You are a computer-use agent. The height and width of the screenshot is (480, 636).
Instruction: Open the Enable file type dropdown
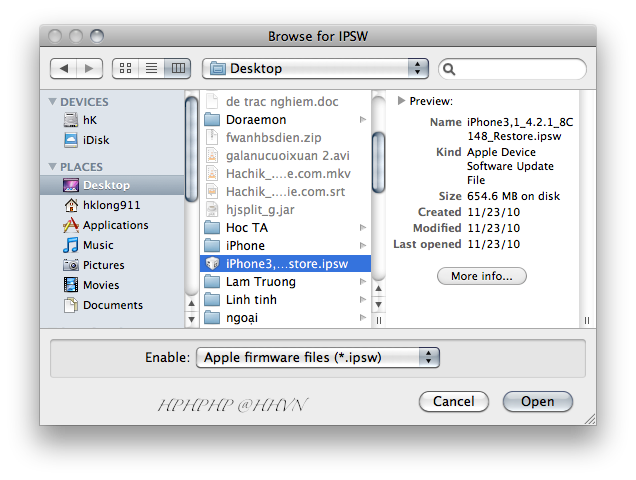[318, 357]
